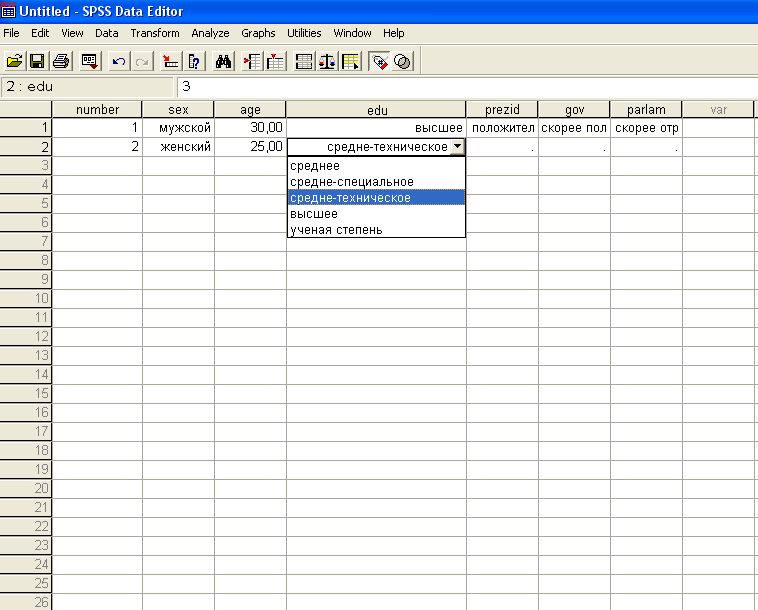Select the 'sex' column header
The width and height of the screenshot is (758, 610).
point(178,110)
